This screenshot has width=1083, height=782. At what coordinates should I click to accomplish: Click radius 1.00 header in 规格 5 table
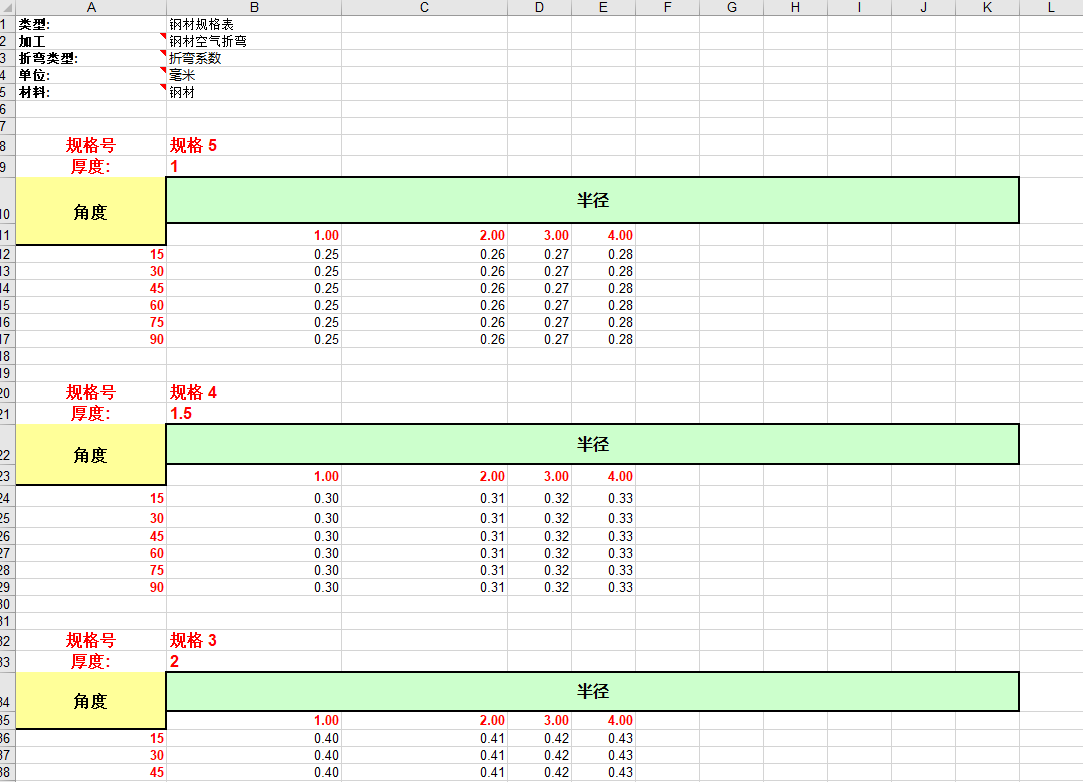[254, 236]
